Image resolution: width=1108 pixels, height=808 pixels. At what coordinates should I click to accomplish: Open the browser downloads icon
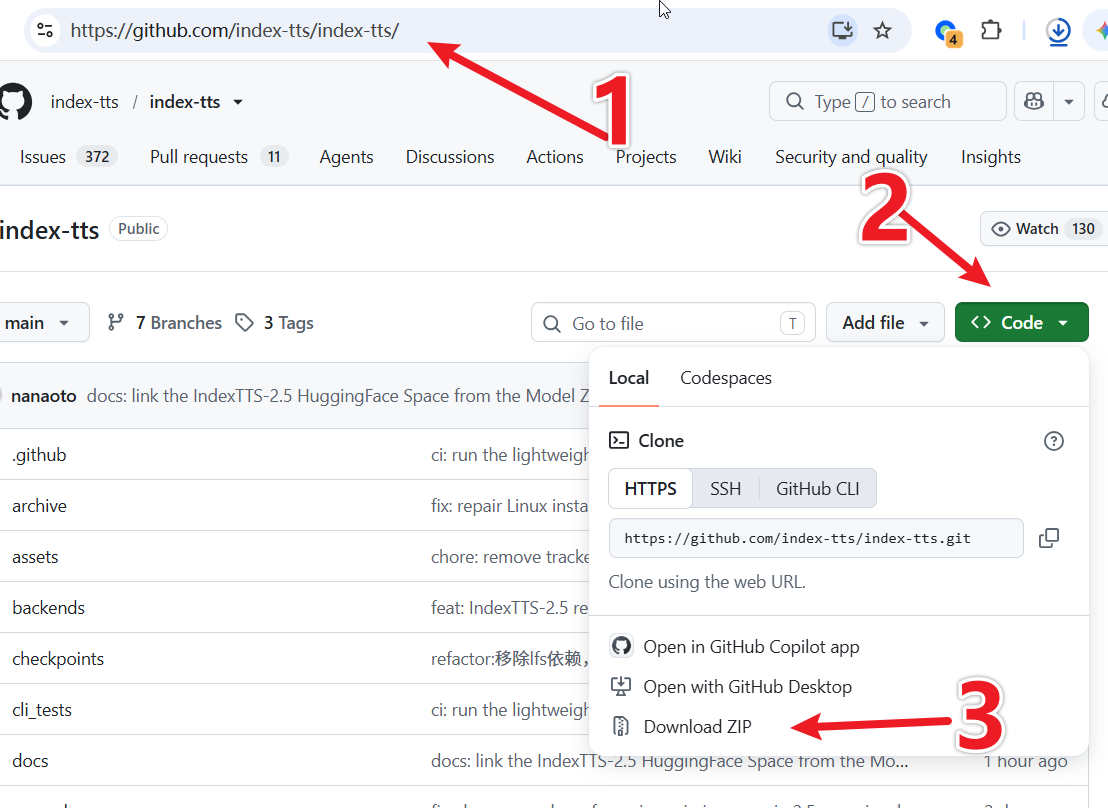[1058, 31]
